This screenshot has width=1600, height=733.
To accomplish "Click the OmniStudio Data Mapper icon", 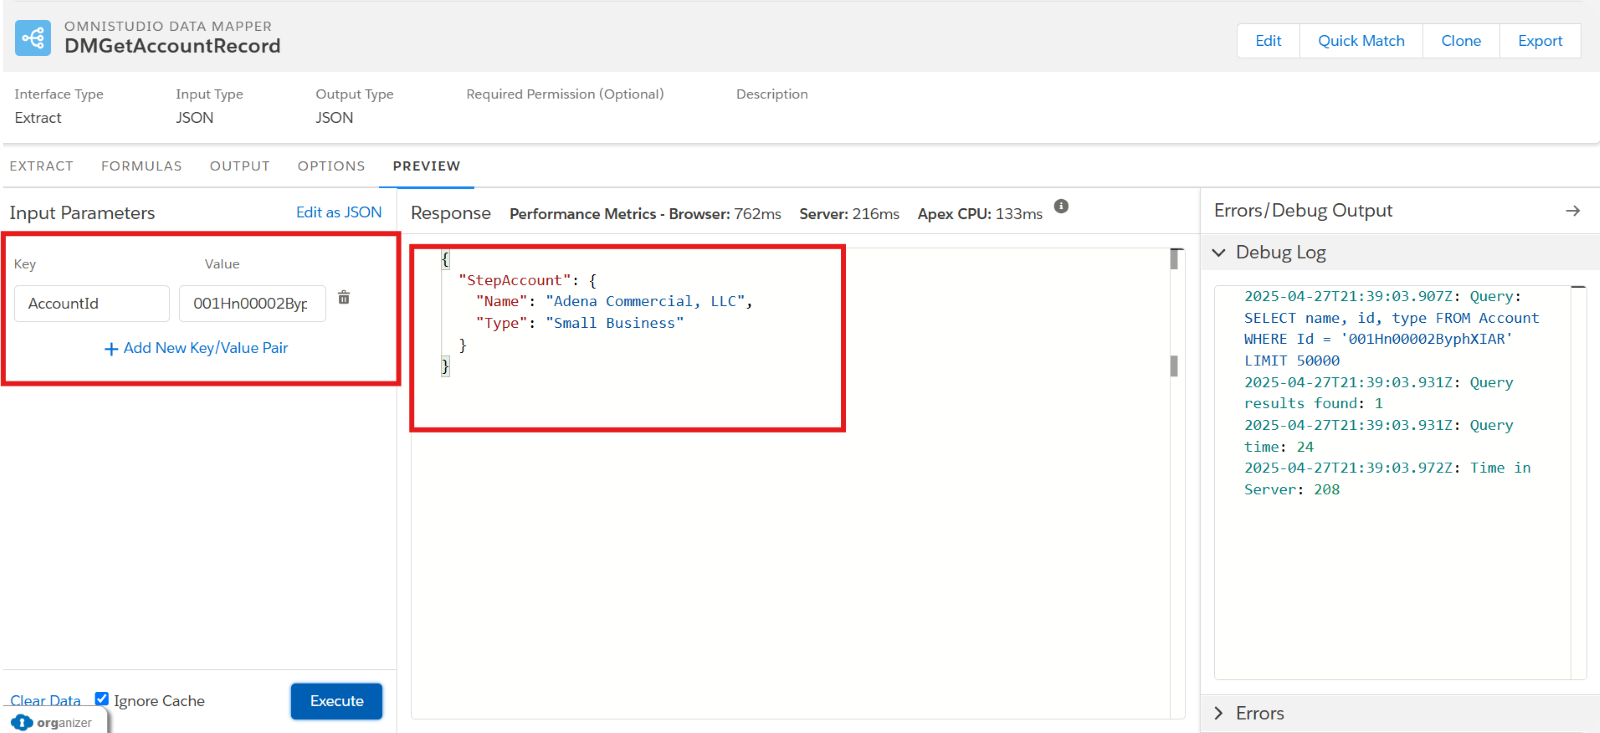I will [33, 38].
